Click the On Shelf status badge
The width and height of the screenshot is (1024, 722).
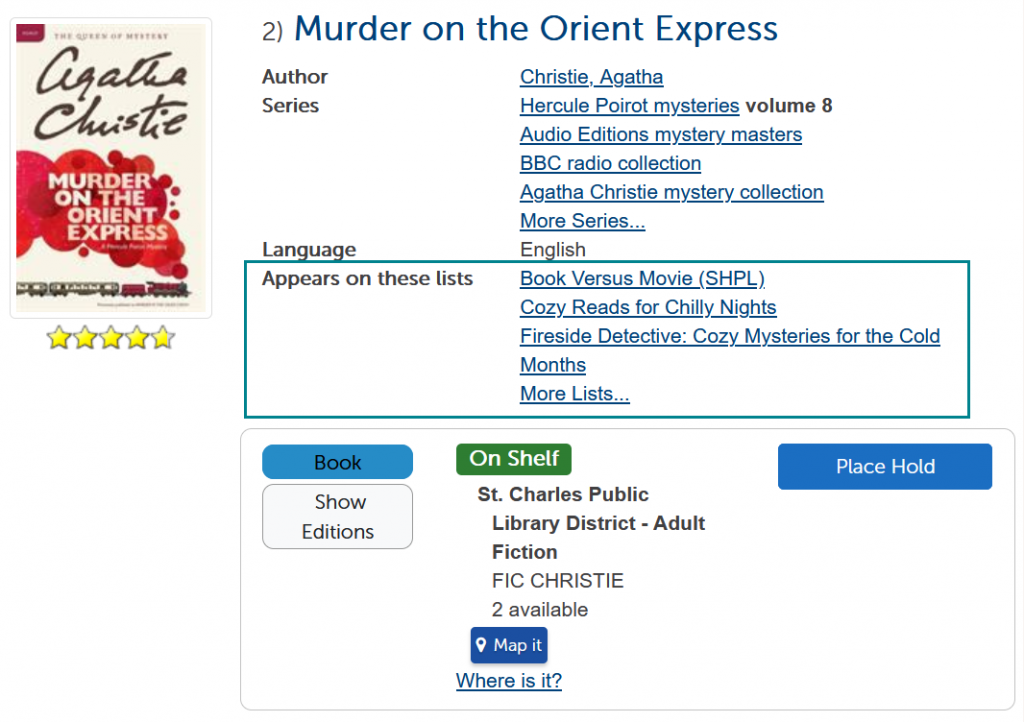tap(514, 459)
